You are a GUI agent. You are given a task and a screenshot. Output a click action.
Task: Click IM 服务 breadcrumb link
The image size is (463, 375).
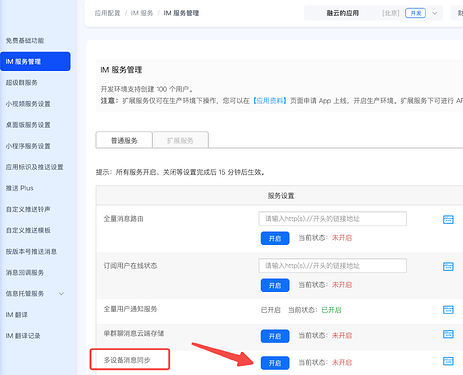coord(142,13)
